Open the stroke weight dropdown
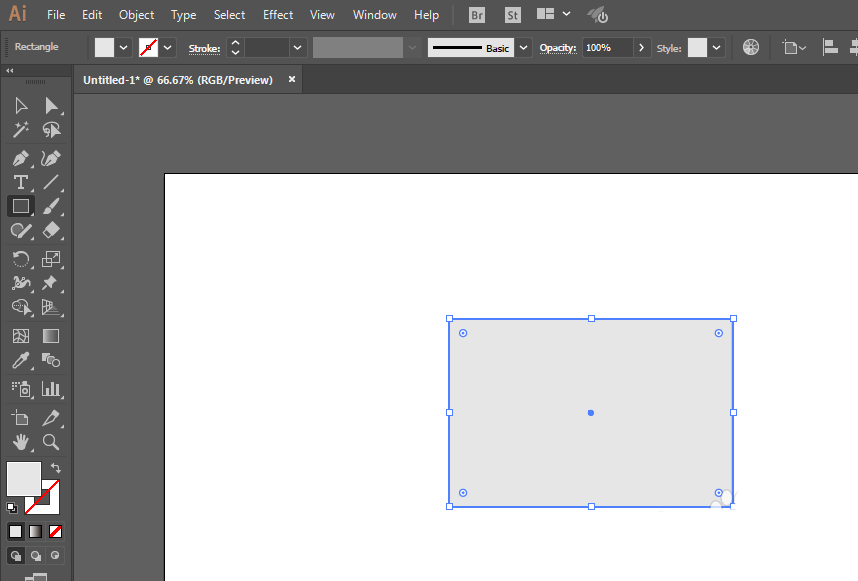This screenshot has width=858, height=581. click(297, 48)
